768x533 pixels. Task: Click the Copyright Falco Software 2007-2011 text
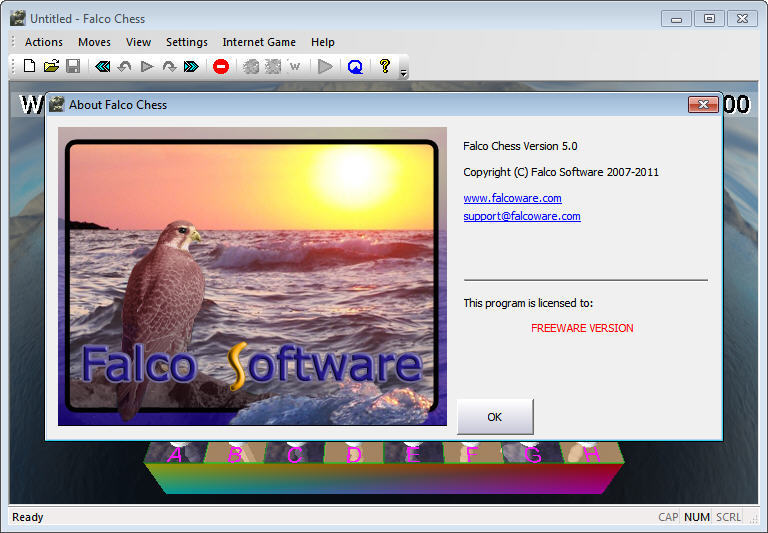[x=561, y=172]
